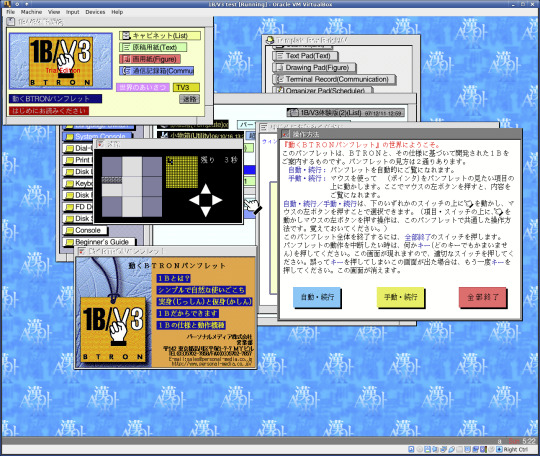
Task: Click Organizer Pad(Scheduler) template item
Action: (323, 90)
